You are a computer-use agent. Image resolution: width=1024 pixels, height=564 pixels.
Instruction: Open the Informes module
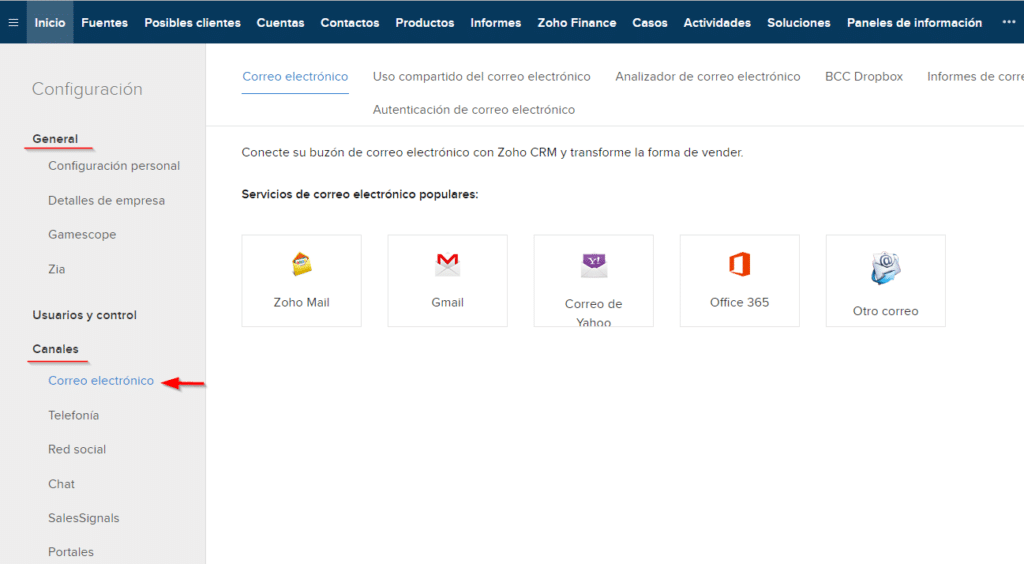click(496, 22)
